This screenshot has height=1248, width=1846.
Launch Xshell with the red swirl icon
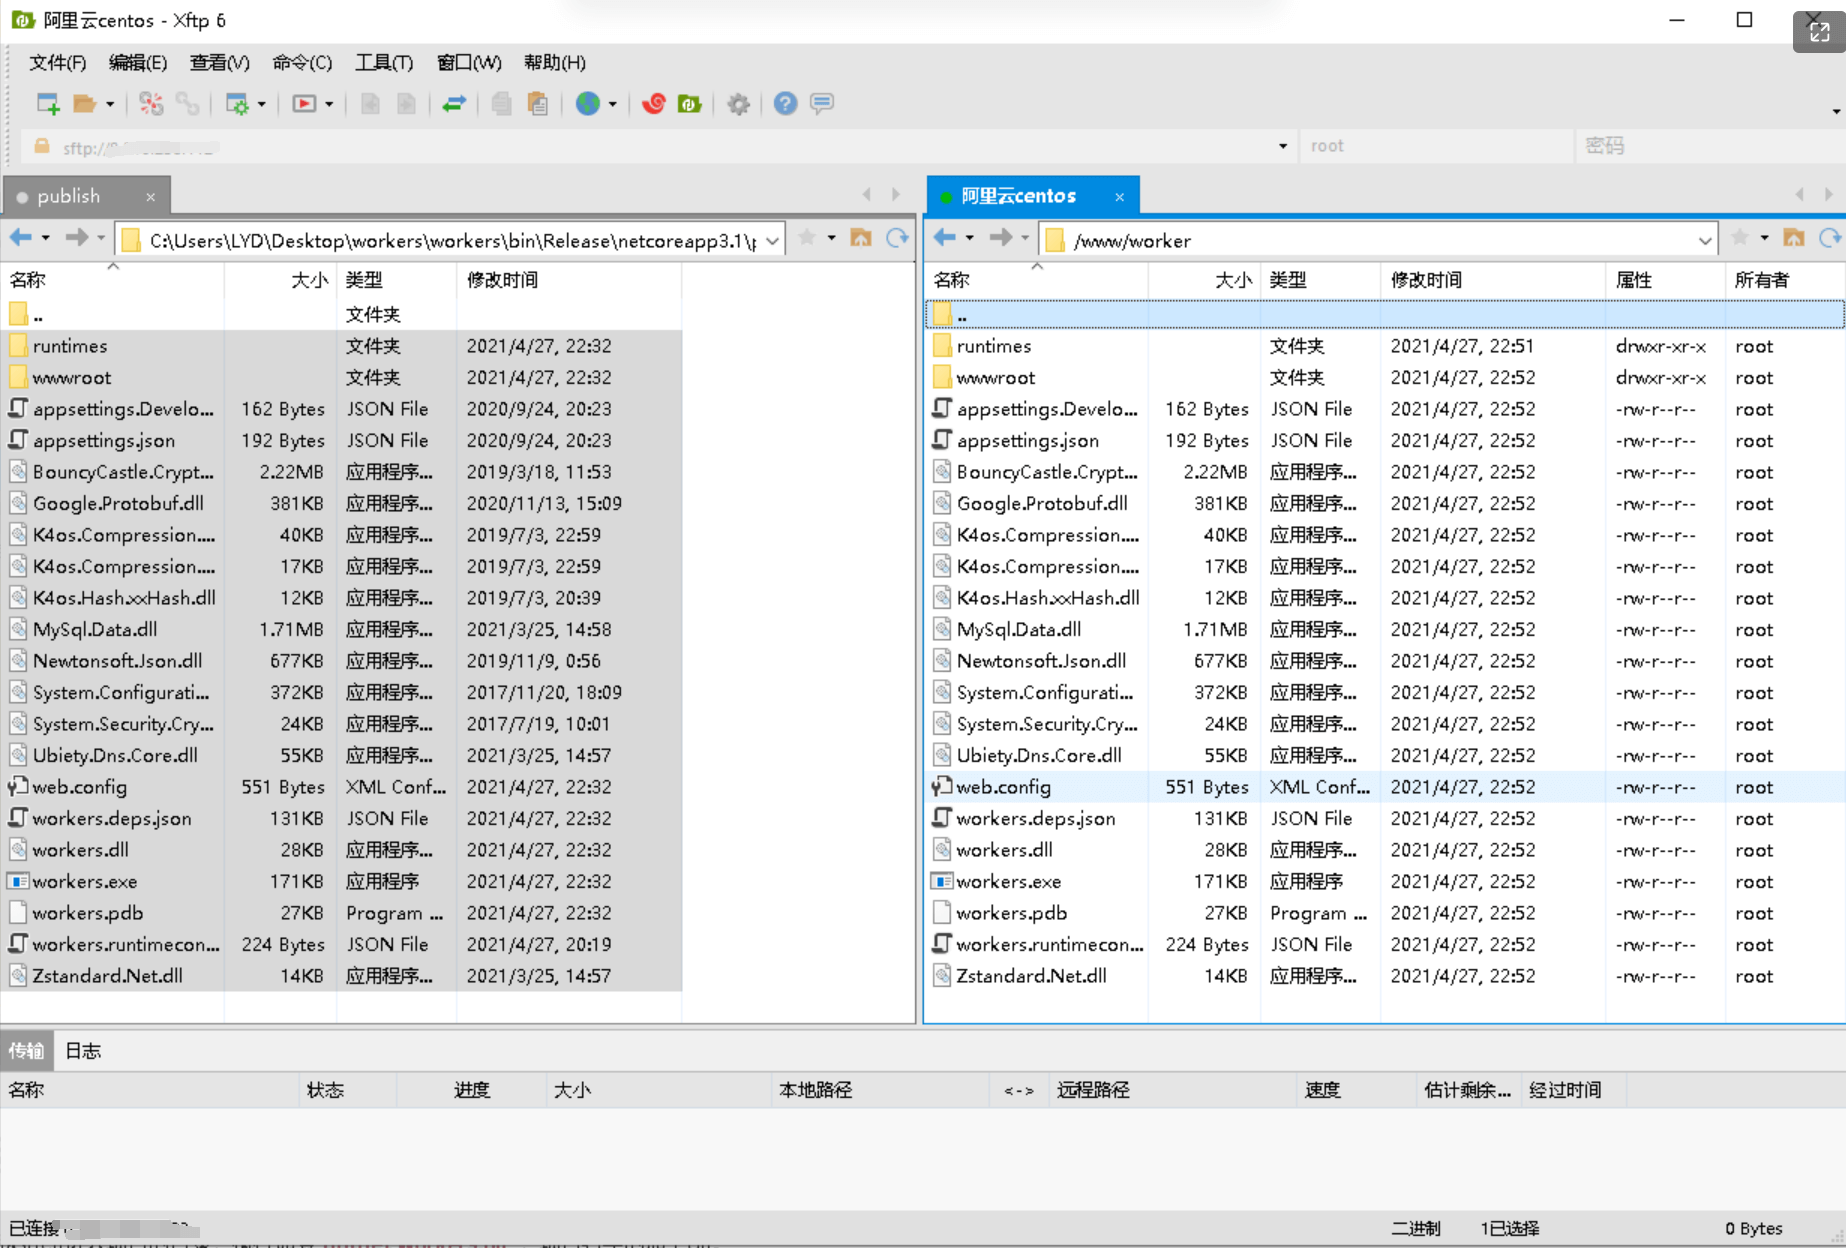tap(654, 104)
